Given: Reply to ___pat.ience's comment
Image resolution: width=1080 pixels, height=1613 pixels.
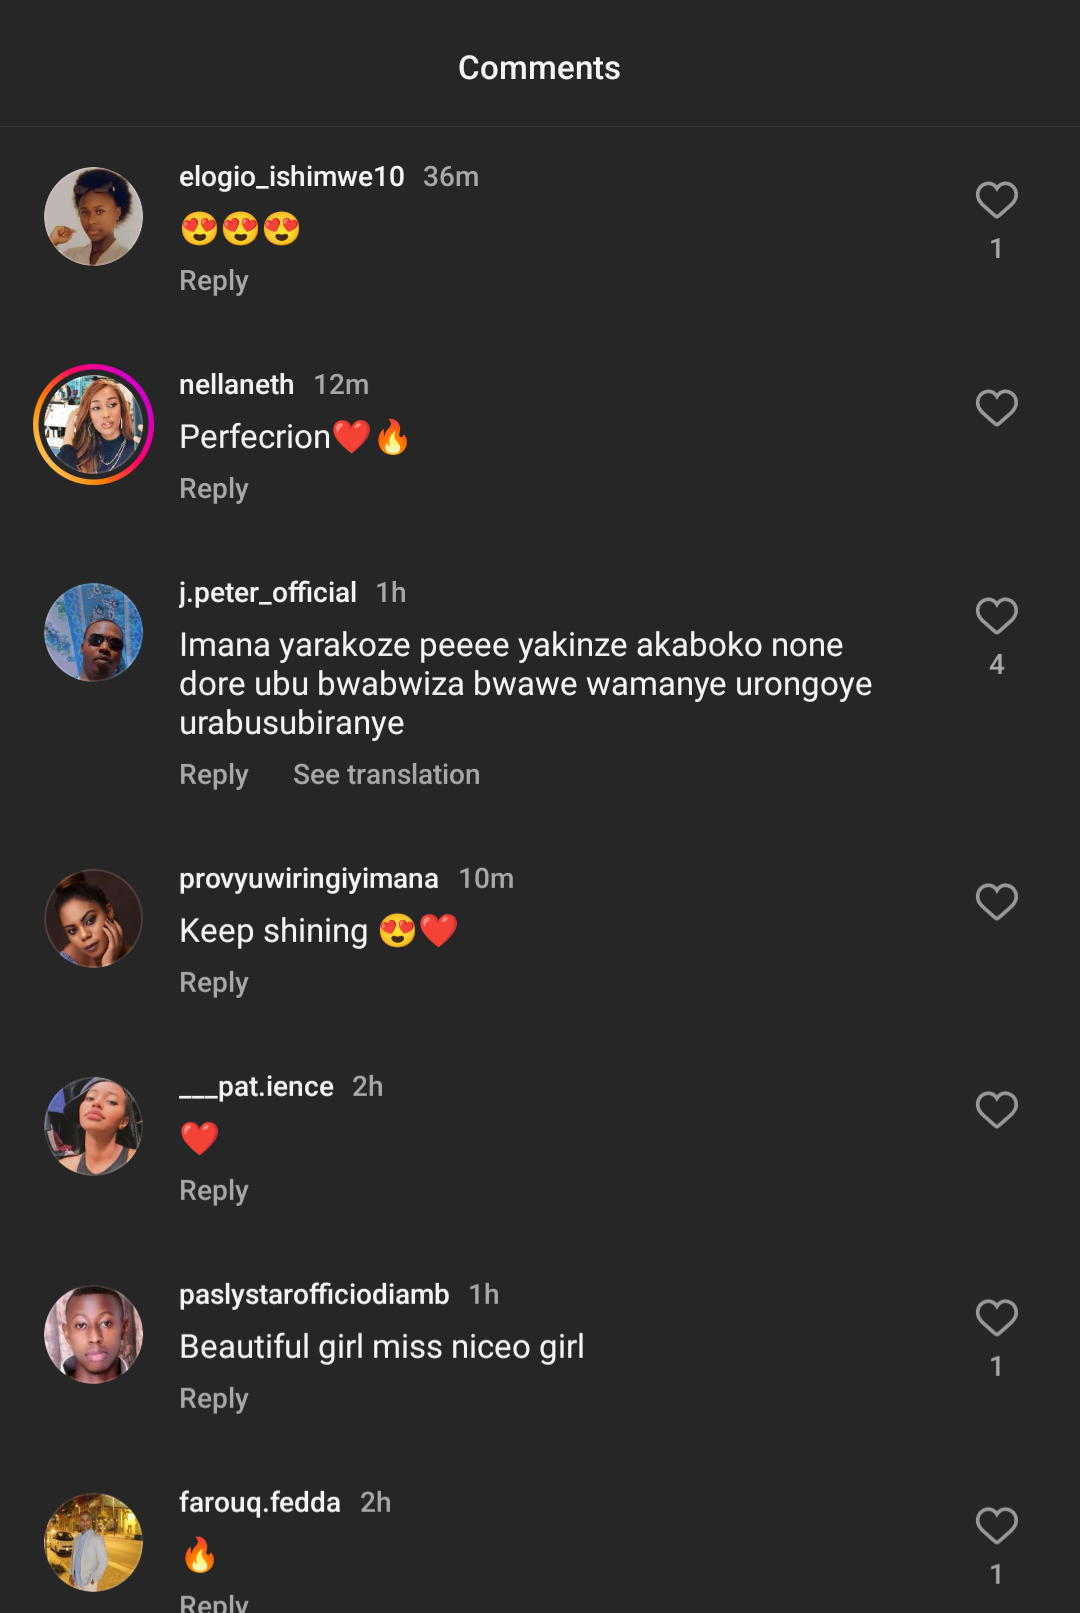Looking at the screenshot, I should coord(213,1191).
